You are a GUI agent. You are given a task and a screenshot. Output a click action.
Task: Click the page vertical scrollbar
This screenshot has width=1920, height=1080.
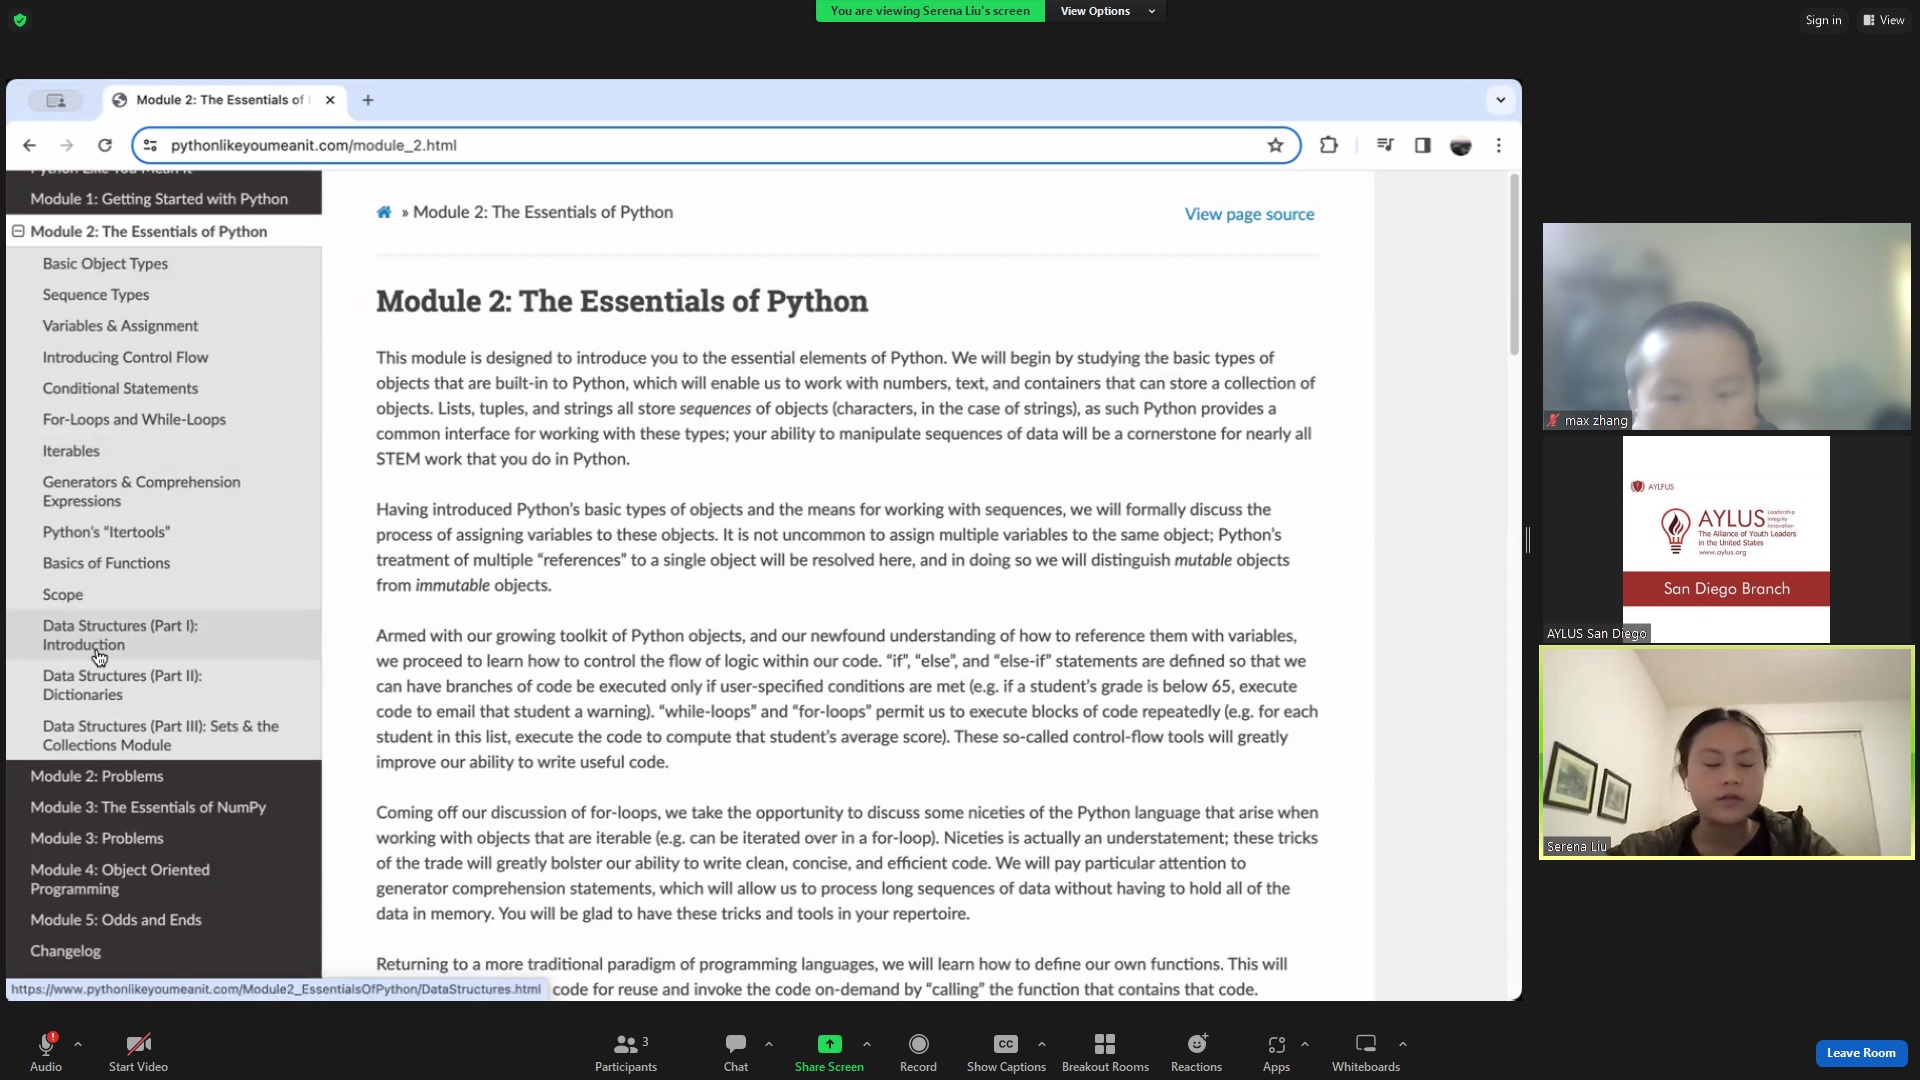(x=1514, y=265)
